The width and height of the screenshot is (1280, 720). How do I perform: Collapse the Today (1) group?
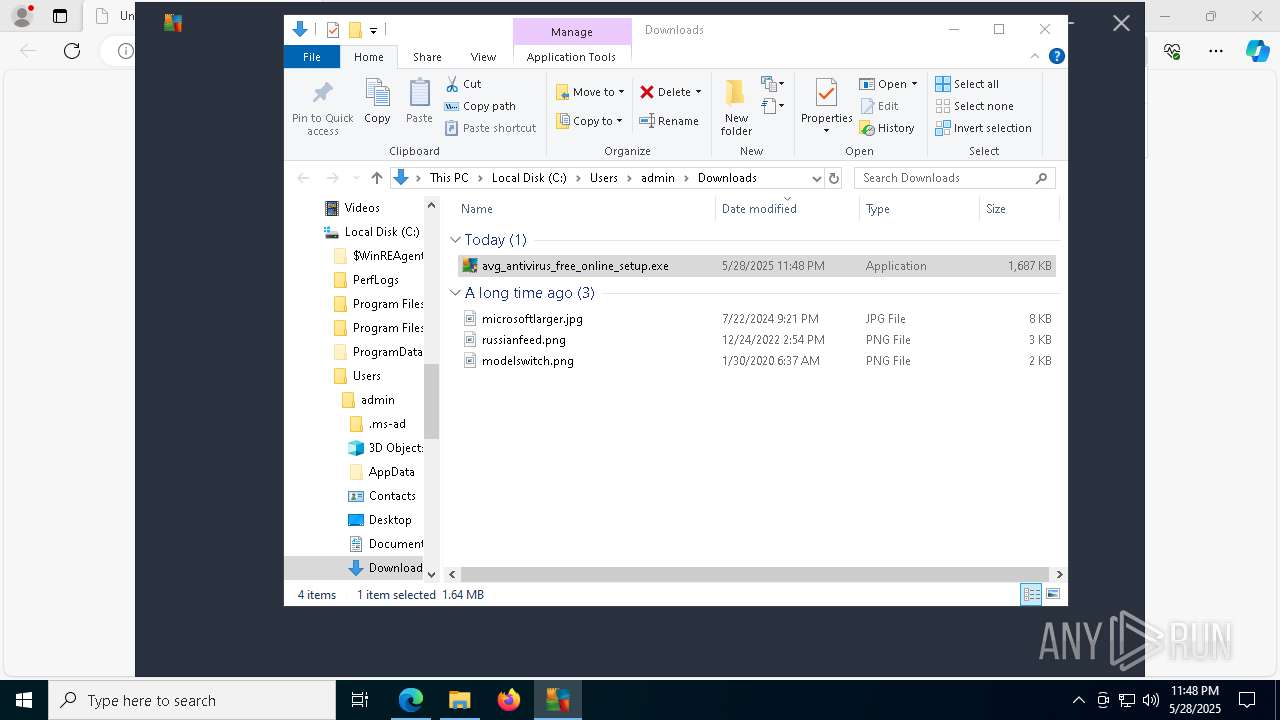[x=455, y=240]
